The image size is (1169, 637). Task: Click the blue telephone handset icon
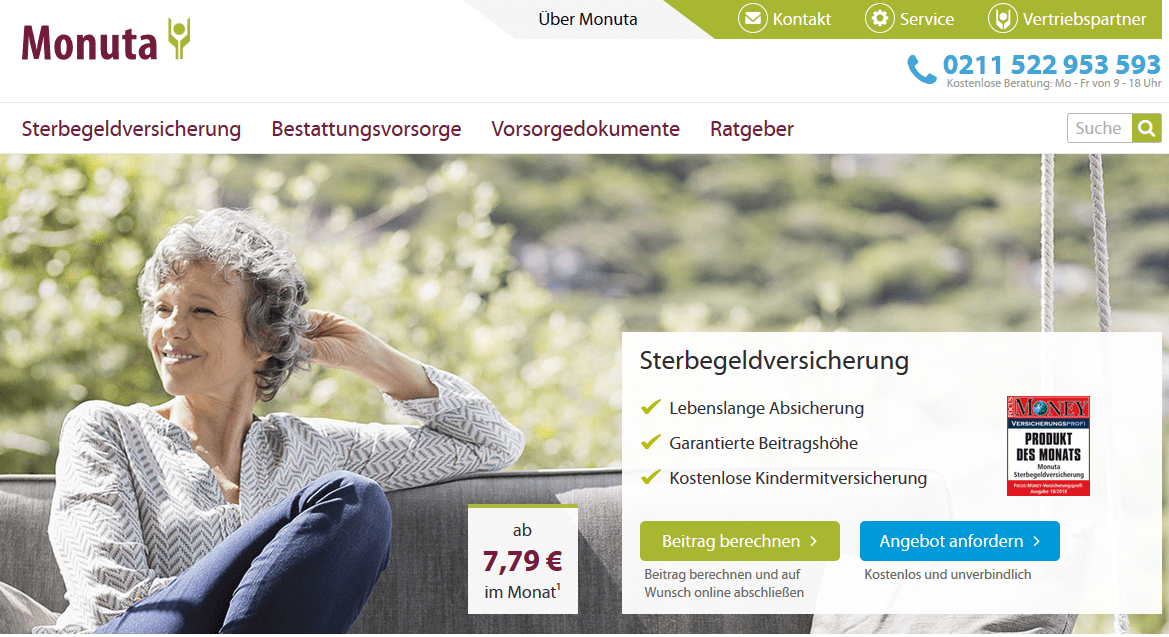921,69
